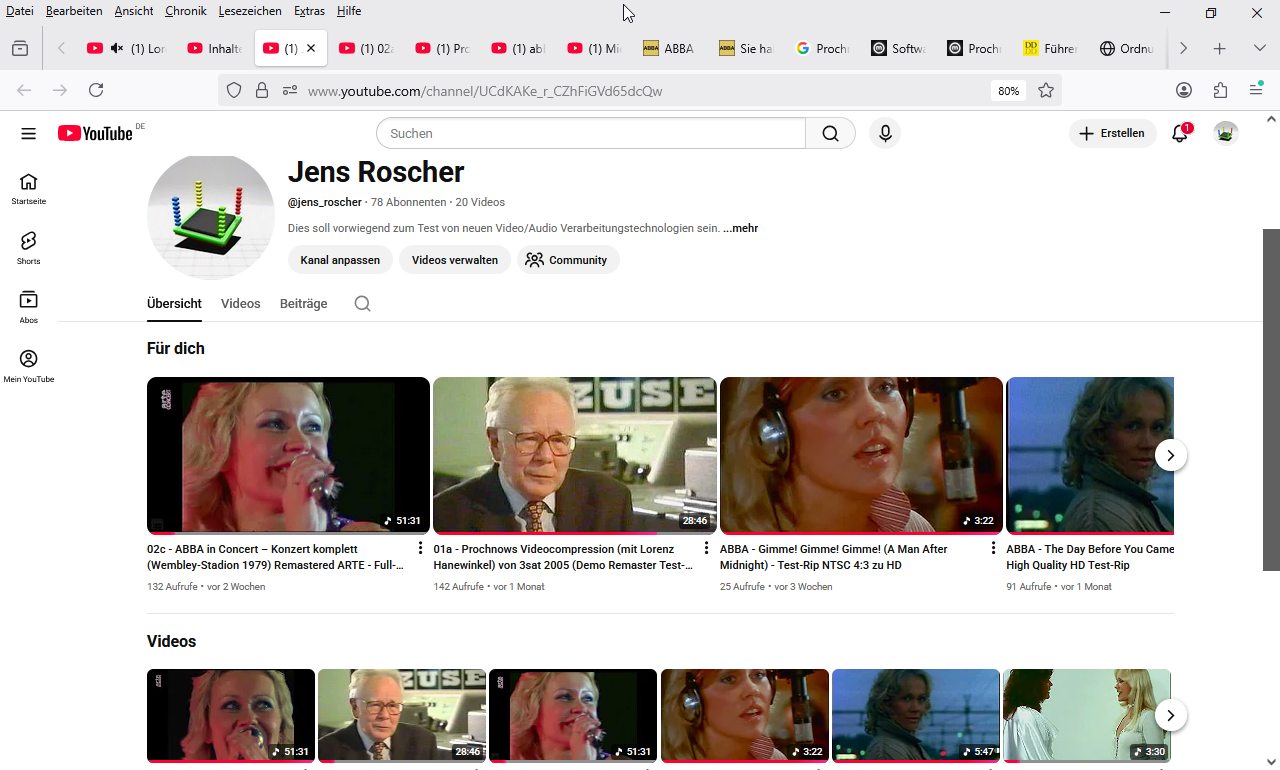
Task: Open the Lesezeichen menu
Action: tap(249, 11)
